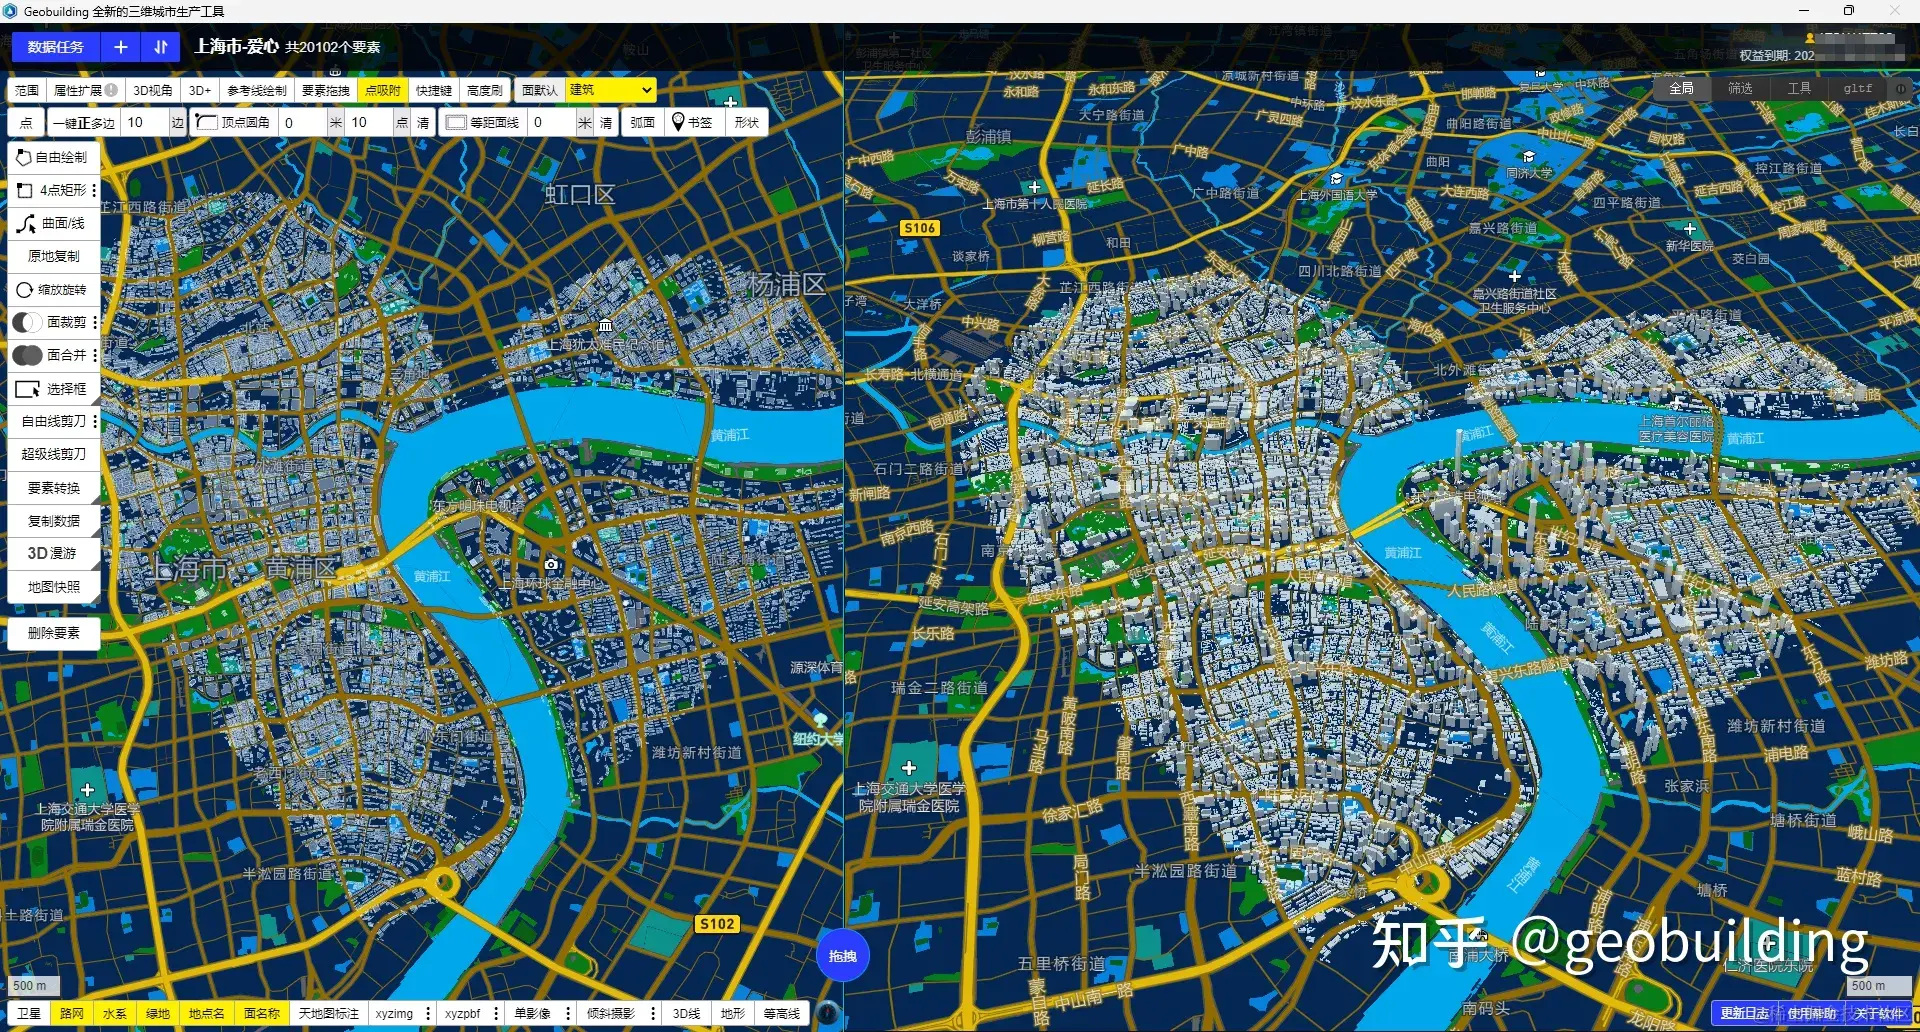Image resolution: width=1920 pixels, height=1032 pixels.
Task: Toggle the 地形 terrain layer
Action: (x=733, y=1013)
